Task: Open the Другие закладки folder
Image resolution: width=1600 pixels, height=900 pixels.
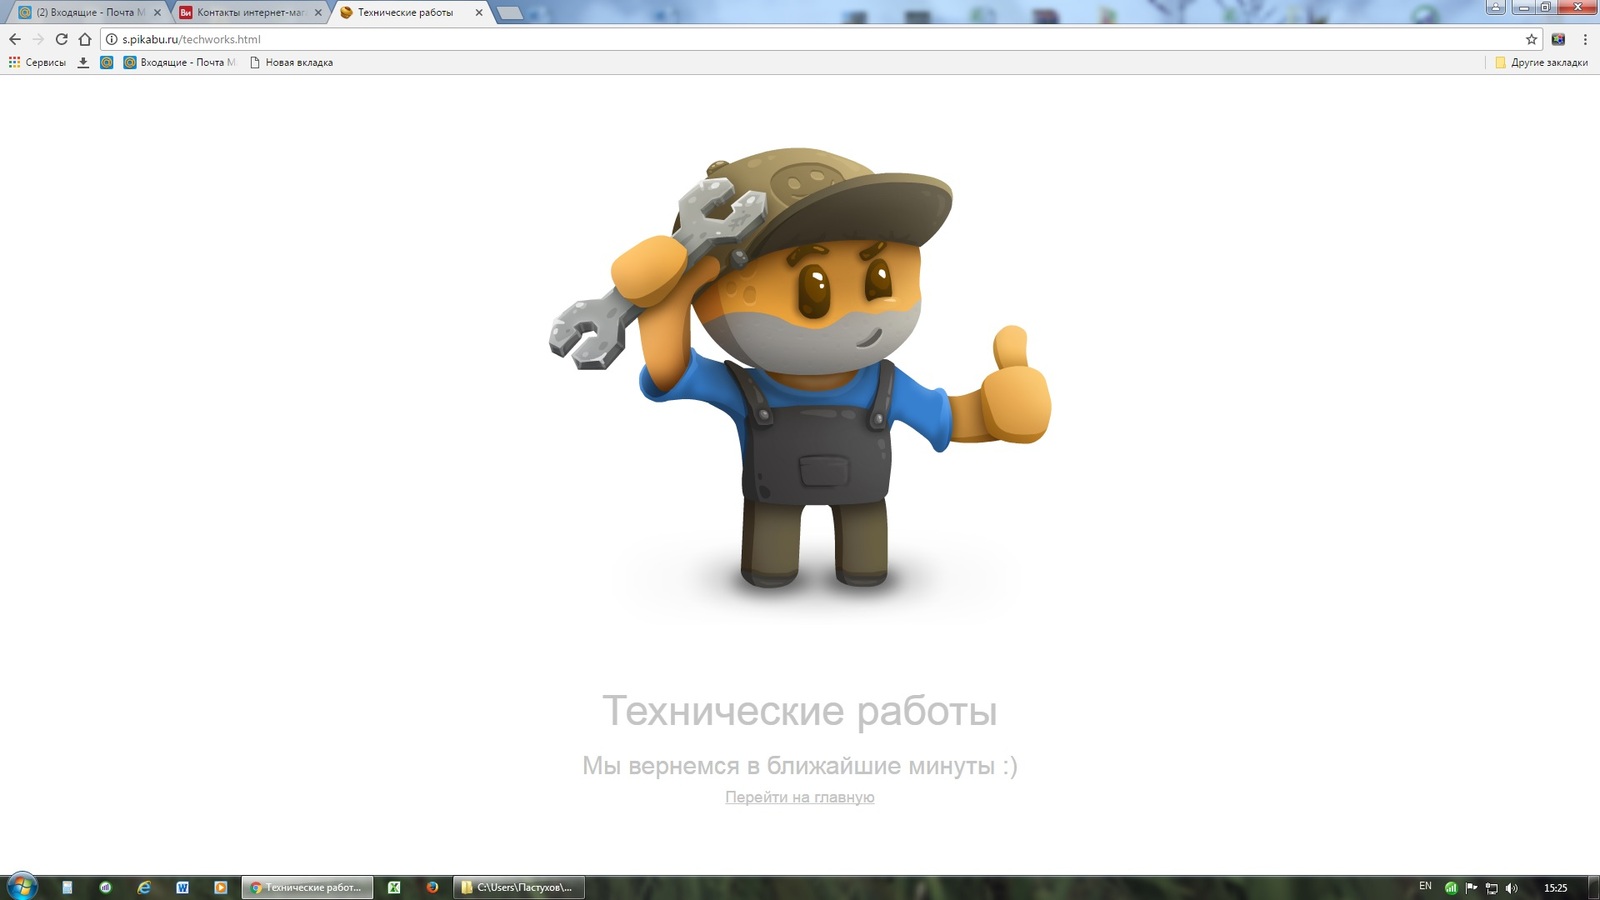Action: (x=1541, y=62)
